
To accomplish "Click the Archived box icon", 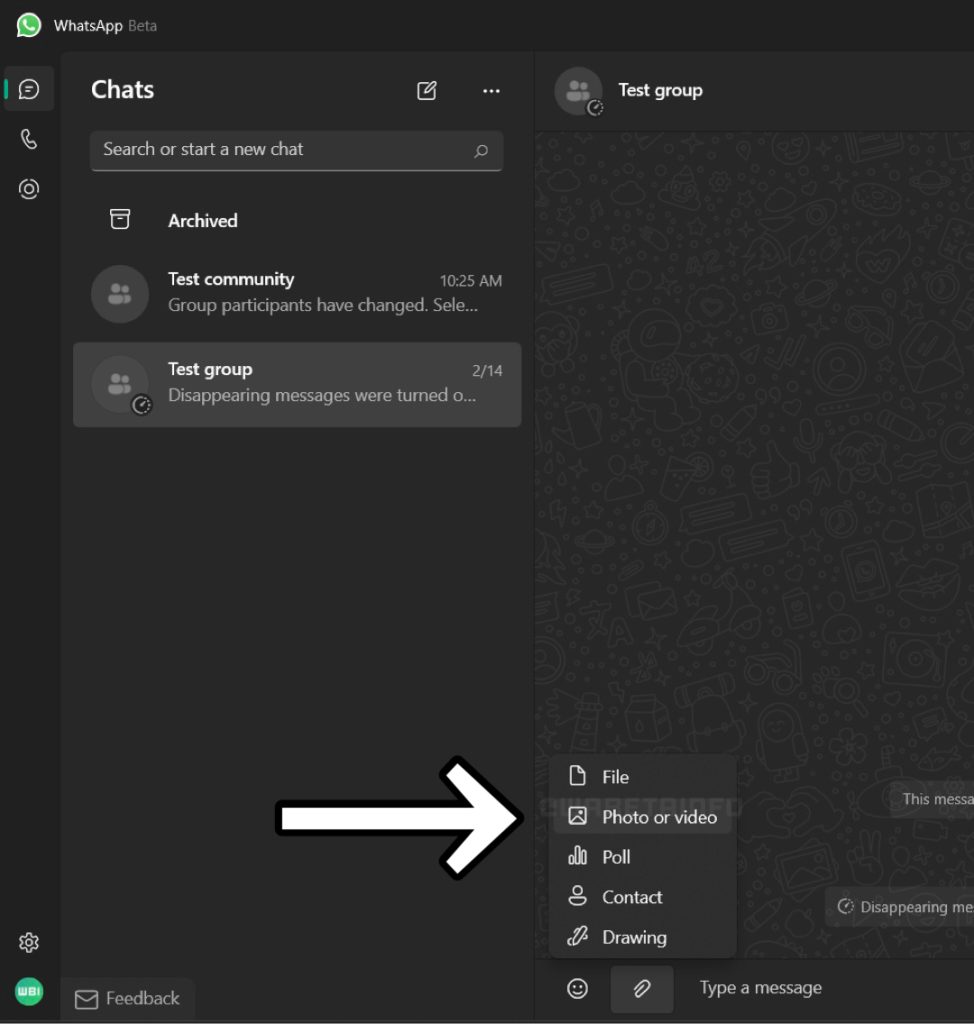I will click(x=120, y=219).
